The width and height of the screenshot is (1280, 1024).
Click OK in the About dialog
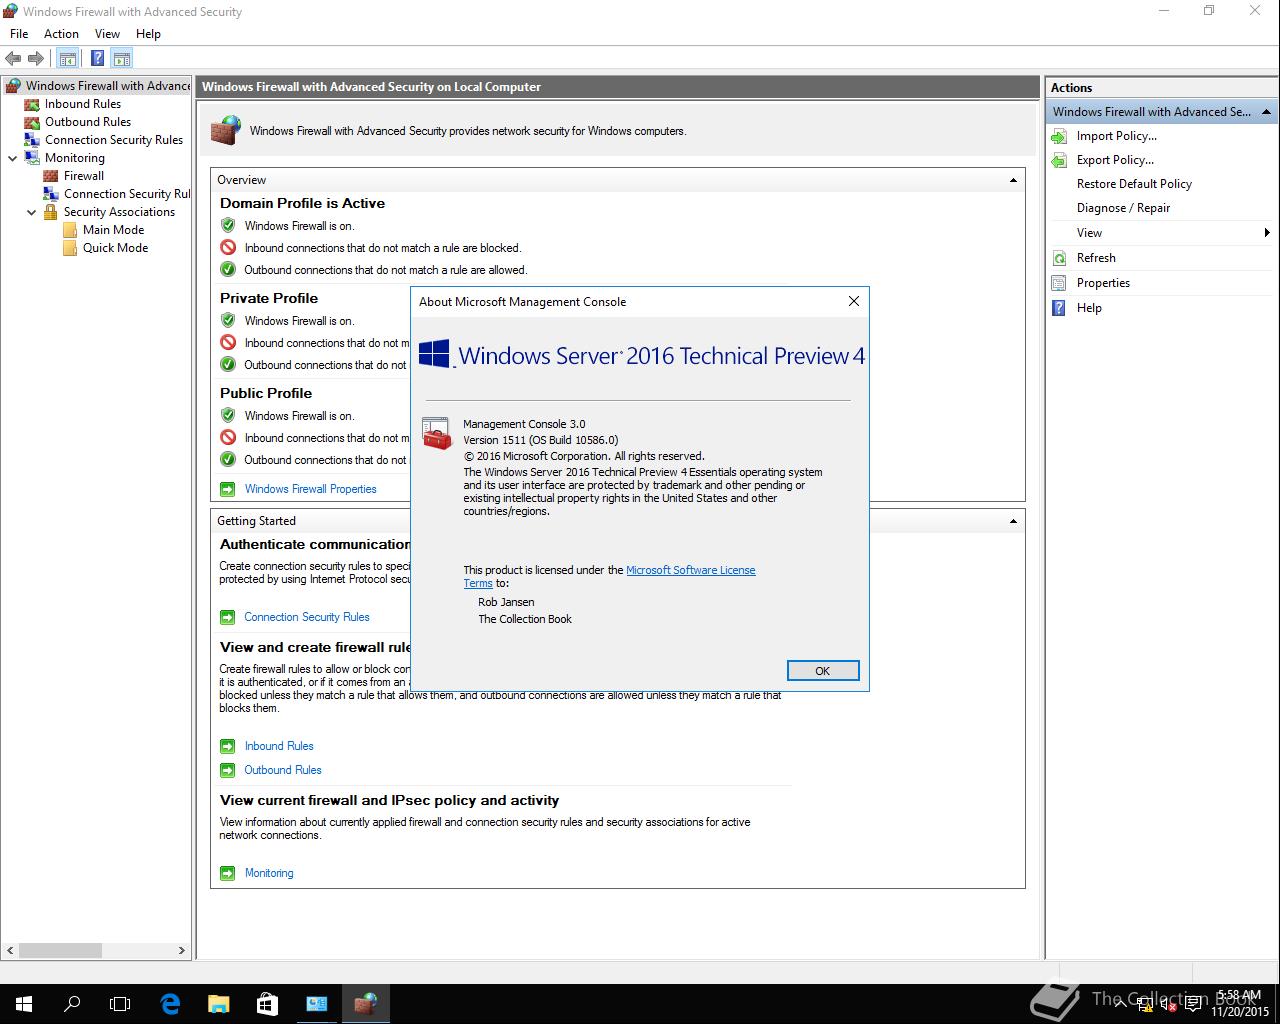[x=822, y=671]
